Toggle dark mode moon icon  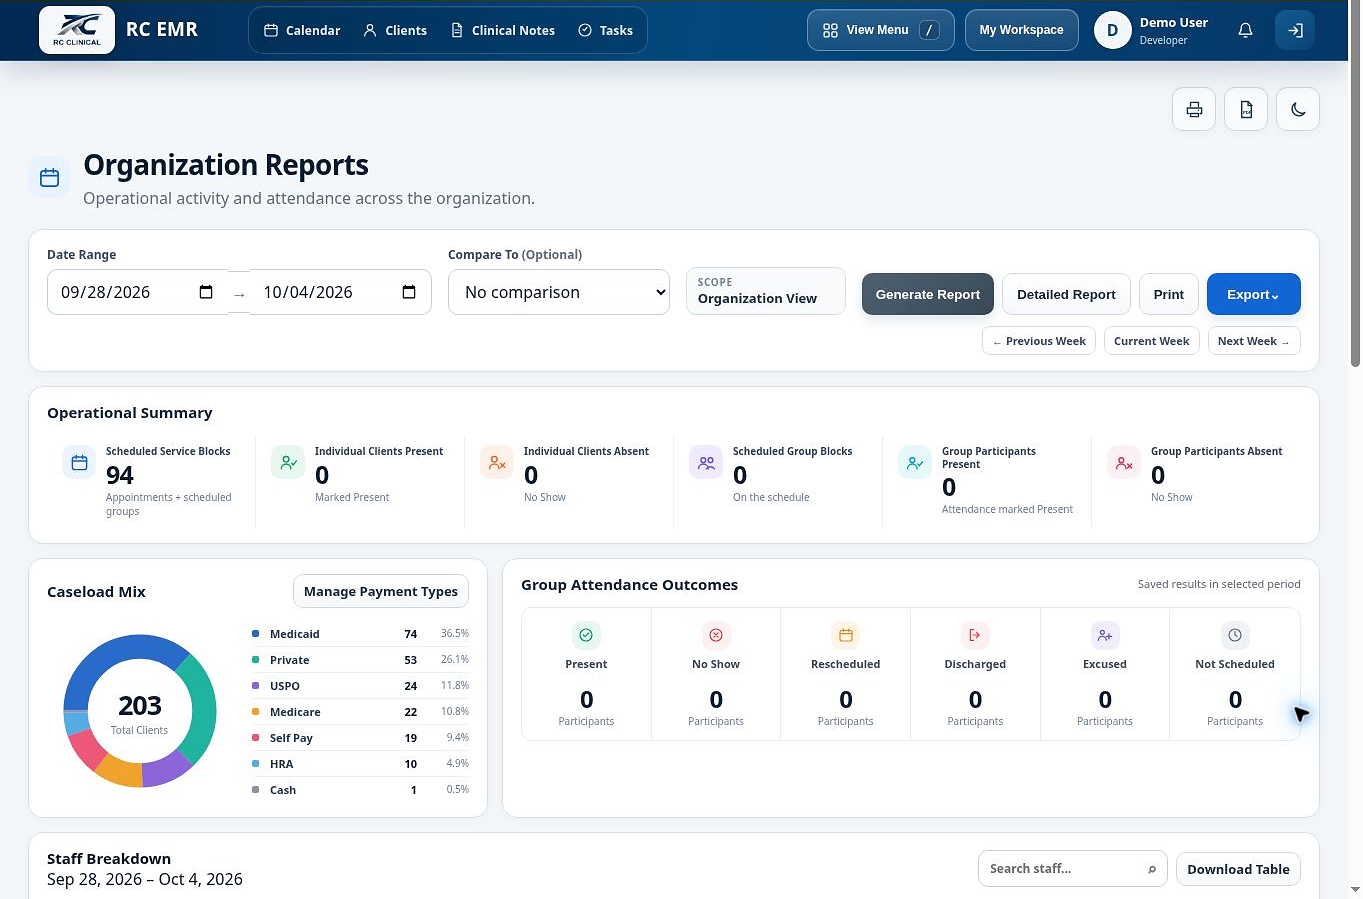1298,109
